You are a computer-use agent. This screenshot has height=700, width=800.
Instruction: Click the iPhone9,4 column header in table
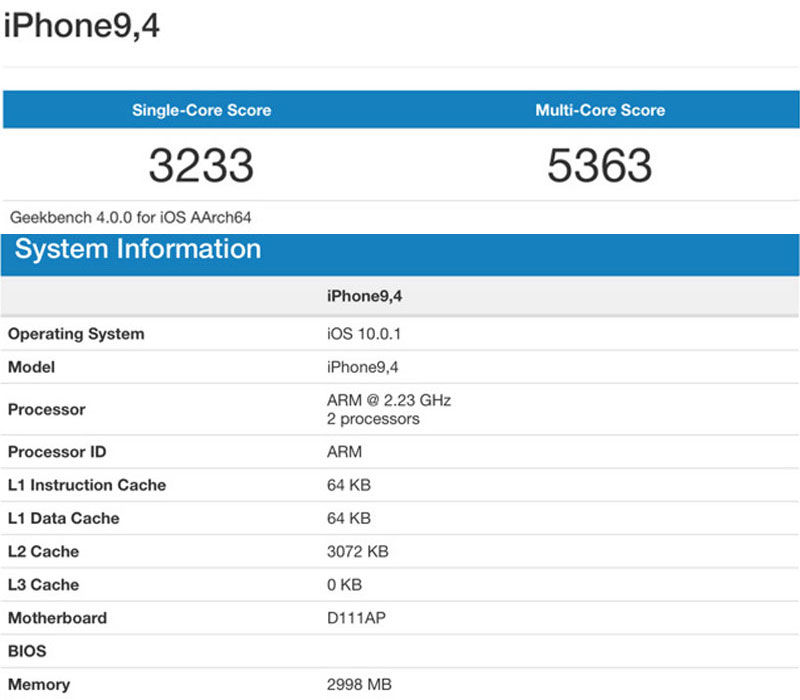pyautogui.click(x=364, y=296)
